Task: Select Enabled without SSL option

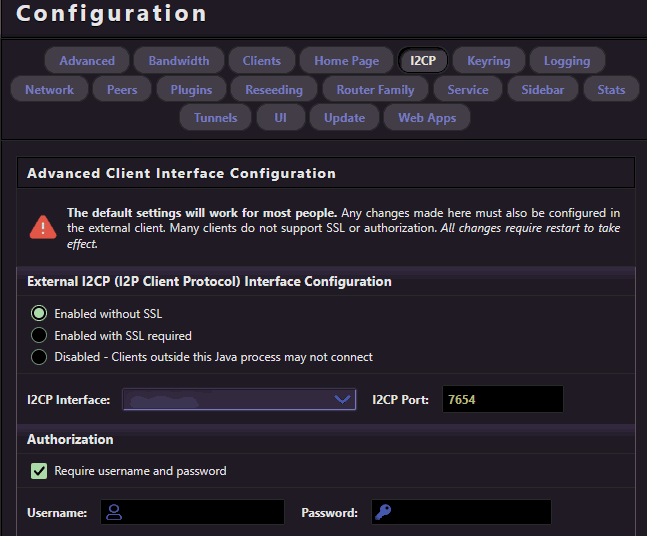Action: pos(39,314)
